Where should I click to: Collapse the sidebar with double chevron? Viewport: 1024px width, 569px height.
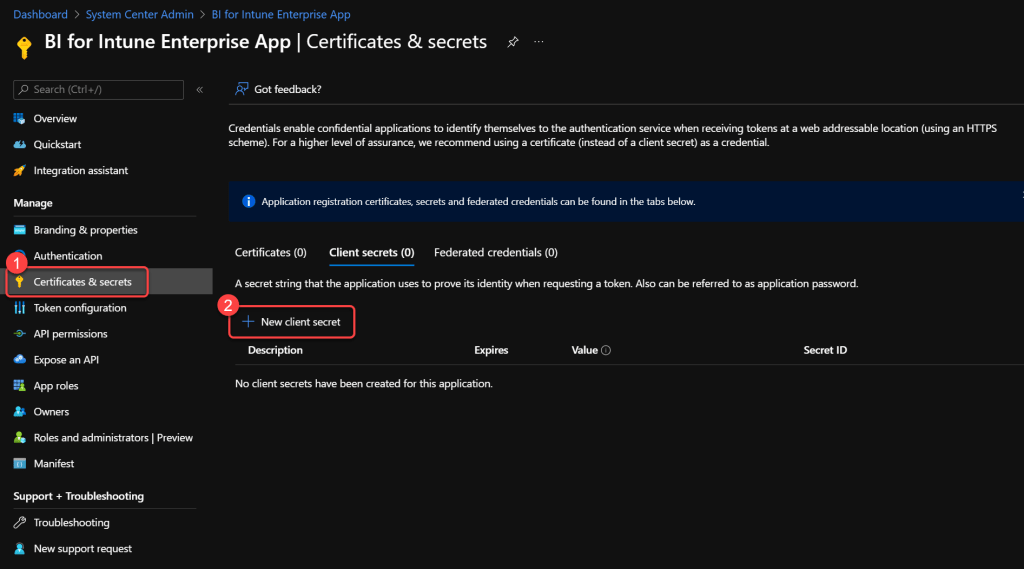point(200,90)
